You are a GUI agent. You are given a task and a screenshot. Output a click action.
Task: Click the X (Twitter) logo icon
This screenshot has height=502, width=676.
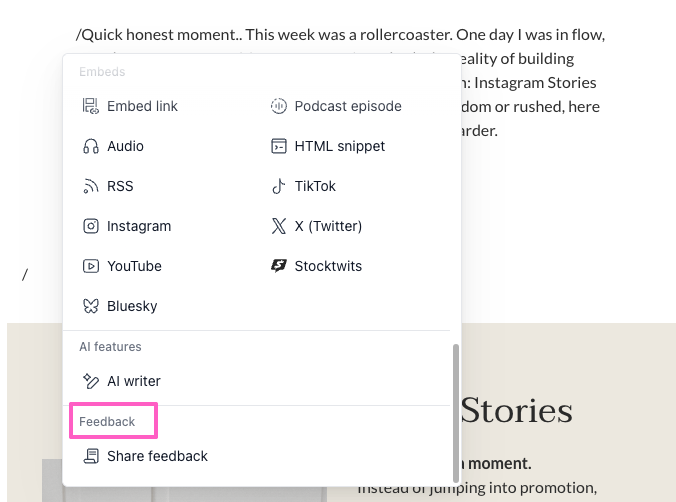pyautogui.click(x=279, y=226)
